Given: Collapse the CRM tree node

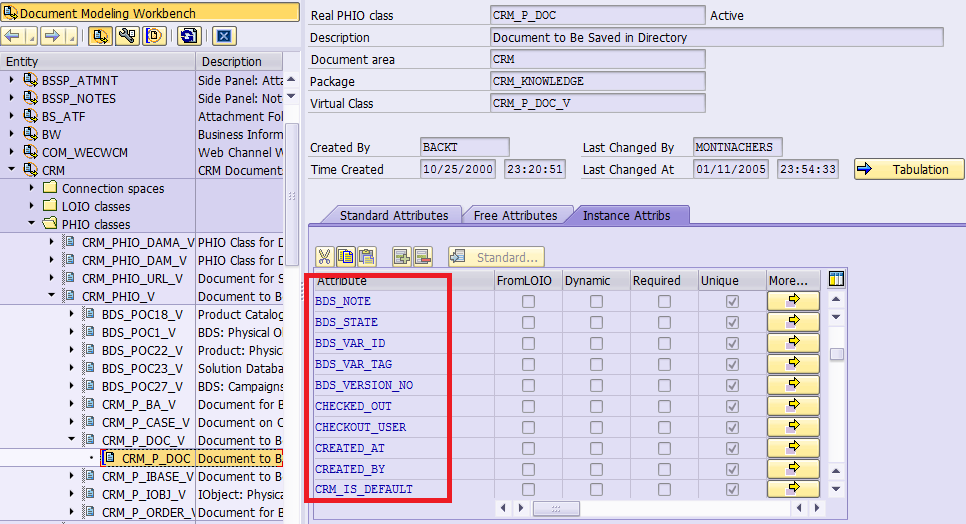Looking at the screenshot, I should (12, 169).
